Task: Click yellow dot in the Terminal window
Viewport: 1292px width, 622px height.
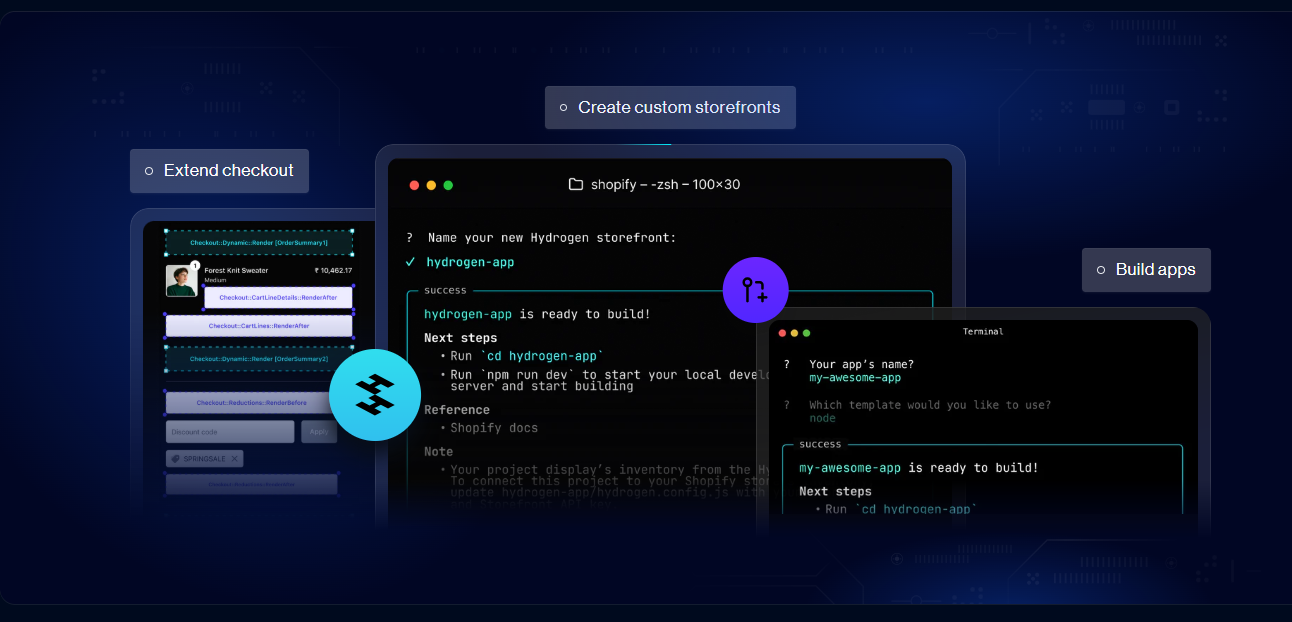Action: pyautogui.click(x=794, y=333)
